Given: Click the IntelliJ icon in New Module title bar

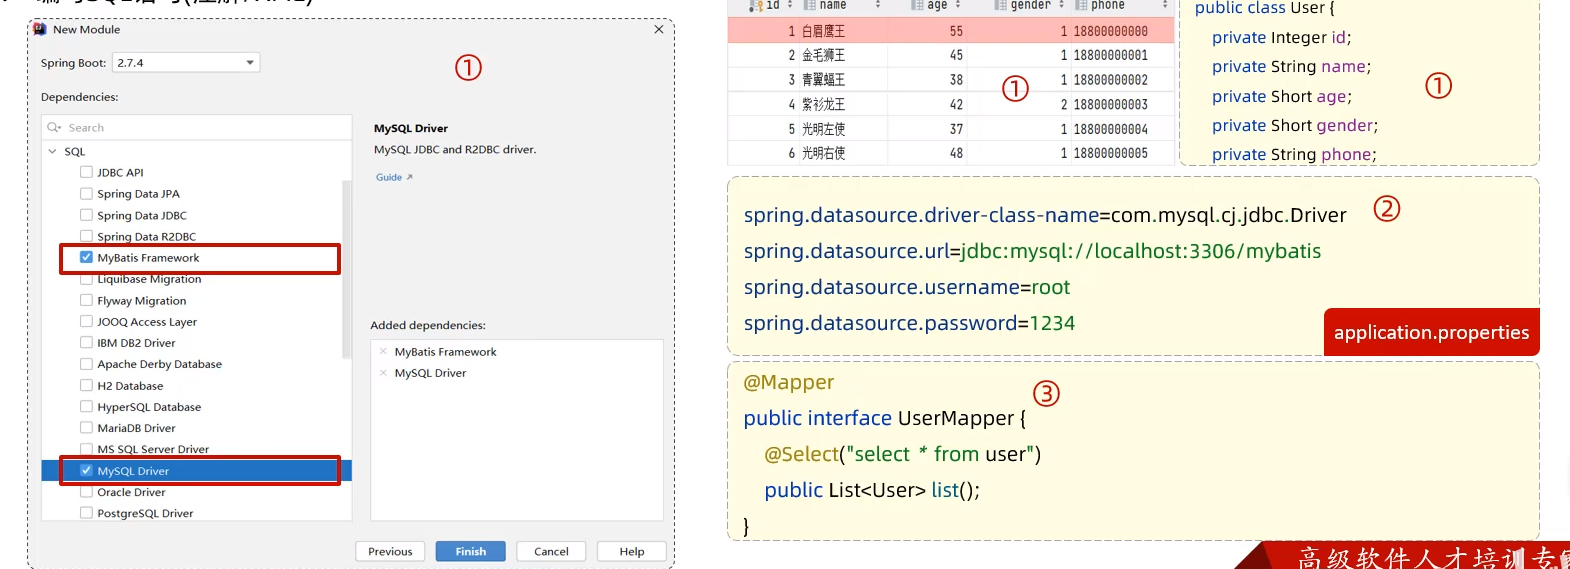Looking at the screenshot, I should pyautogui.click(x=40, y=29).
